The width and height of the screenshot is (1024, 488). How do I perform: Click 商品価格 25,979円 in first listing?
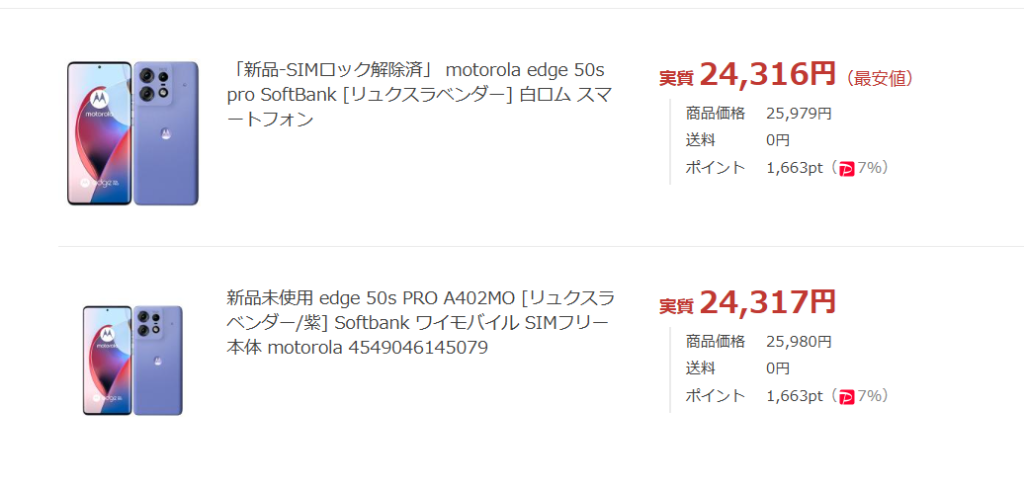[758, 114]
